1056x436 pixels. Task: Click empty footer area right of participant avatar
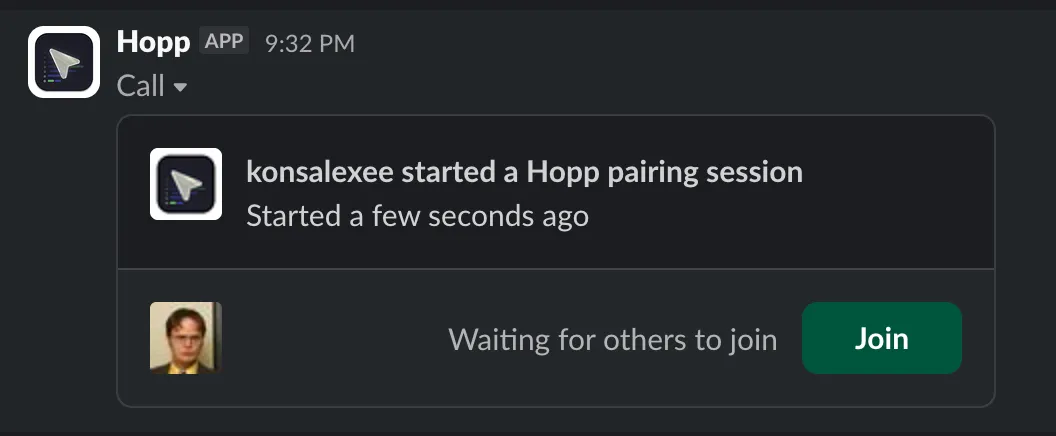(x=330, y=339)
